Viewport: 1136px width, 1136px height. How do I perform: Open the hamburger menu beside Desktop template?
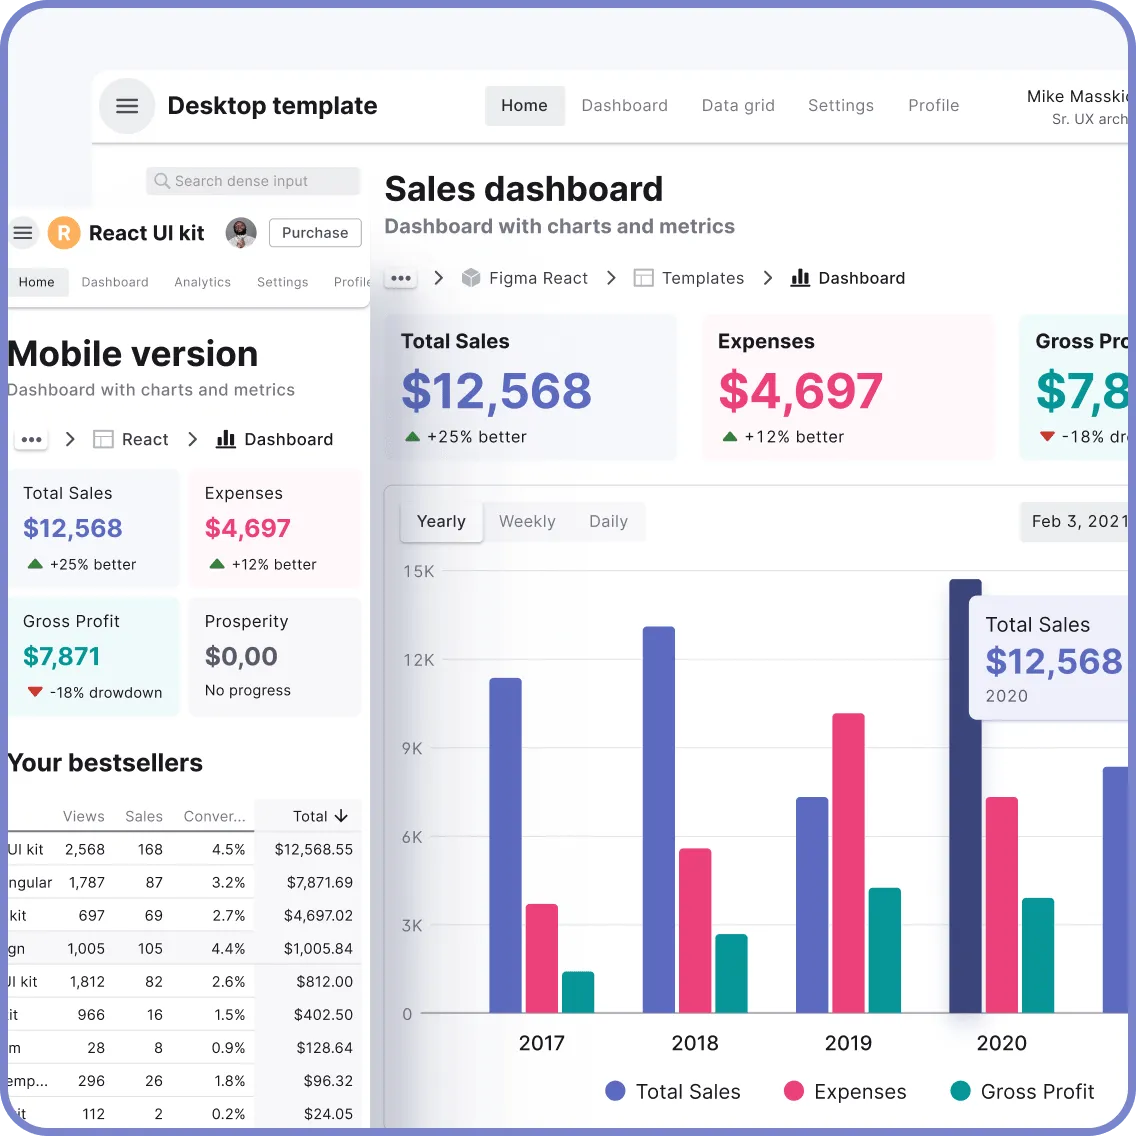point(126,106)
